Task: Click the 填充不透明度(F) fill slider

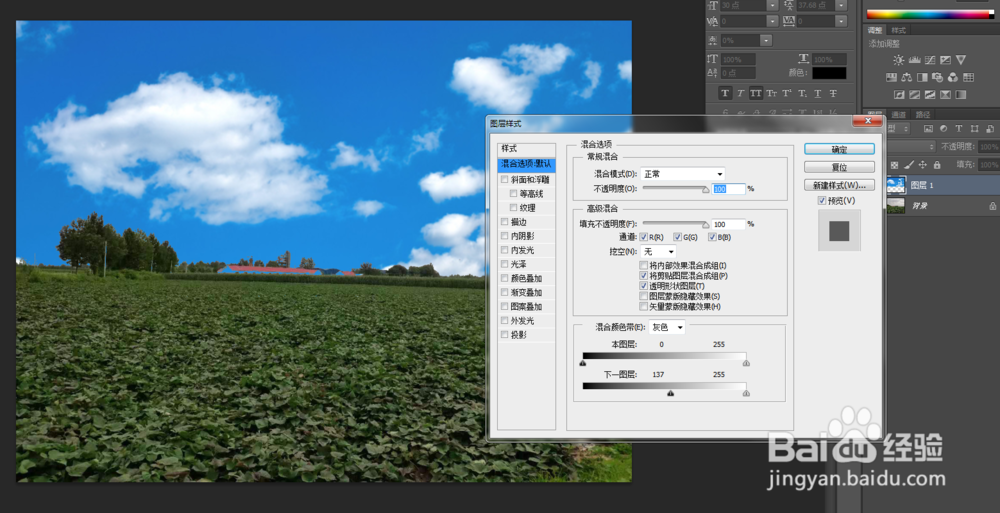Action: pyautogui.click(x=675, y=225)
